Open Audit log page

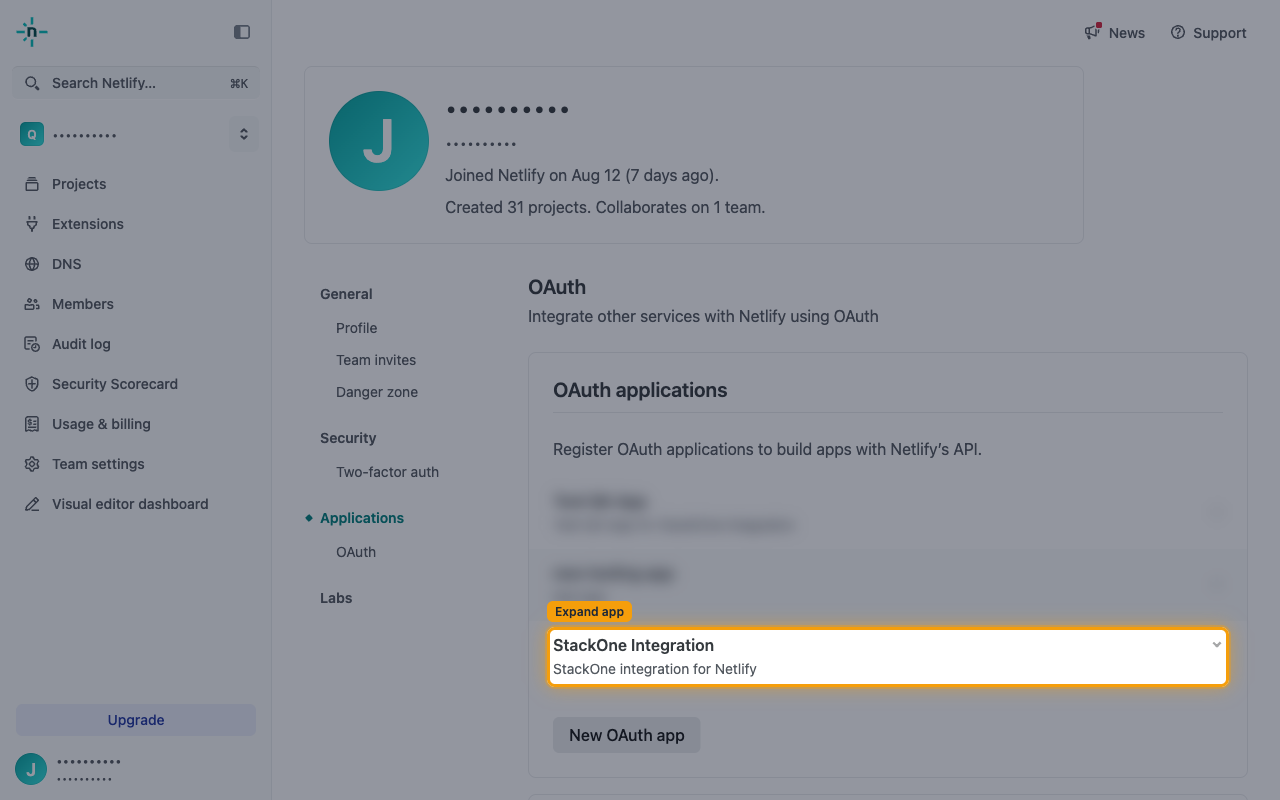81,344
